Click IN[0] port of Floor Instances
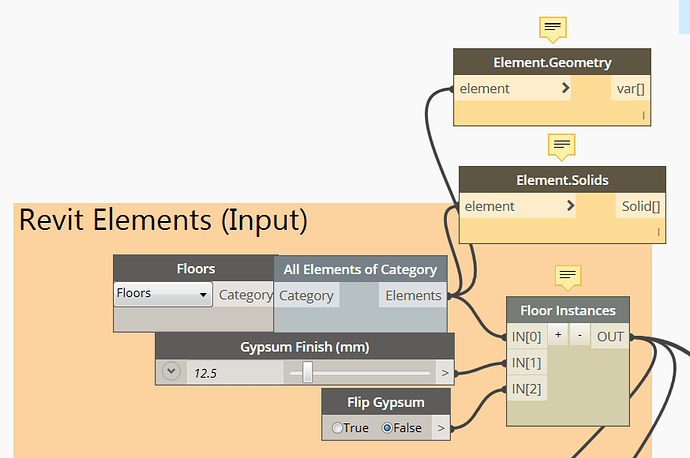 (527, 337)
